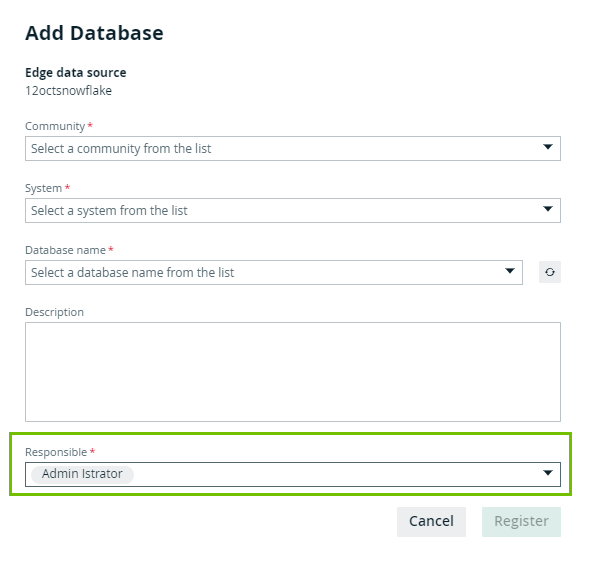Click the refresh icon beside Database name
Image resolution: width=601 pixels, height=567 pixels.
click(549, 272)
